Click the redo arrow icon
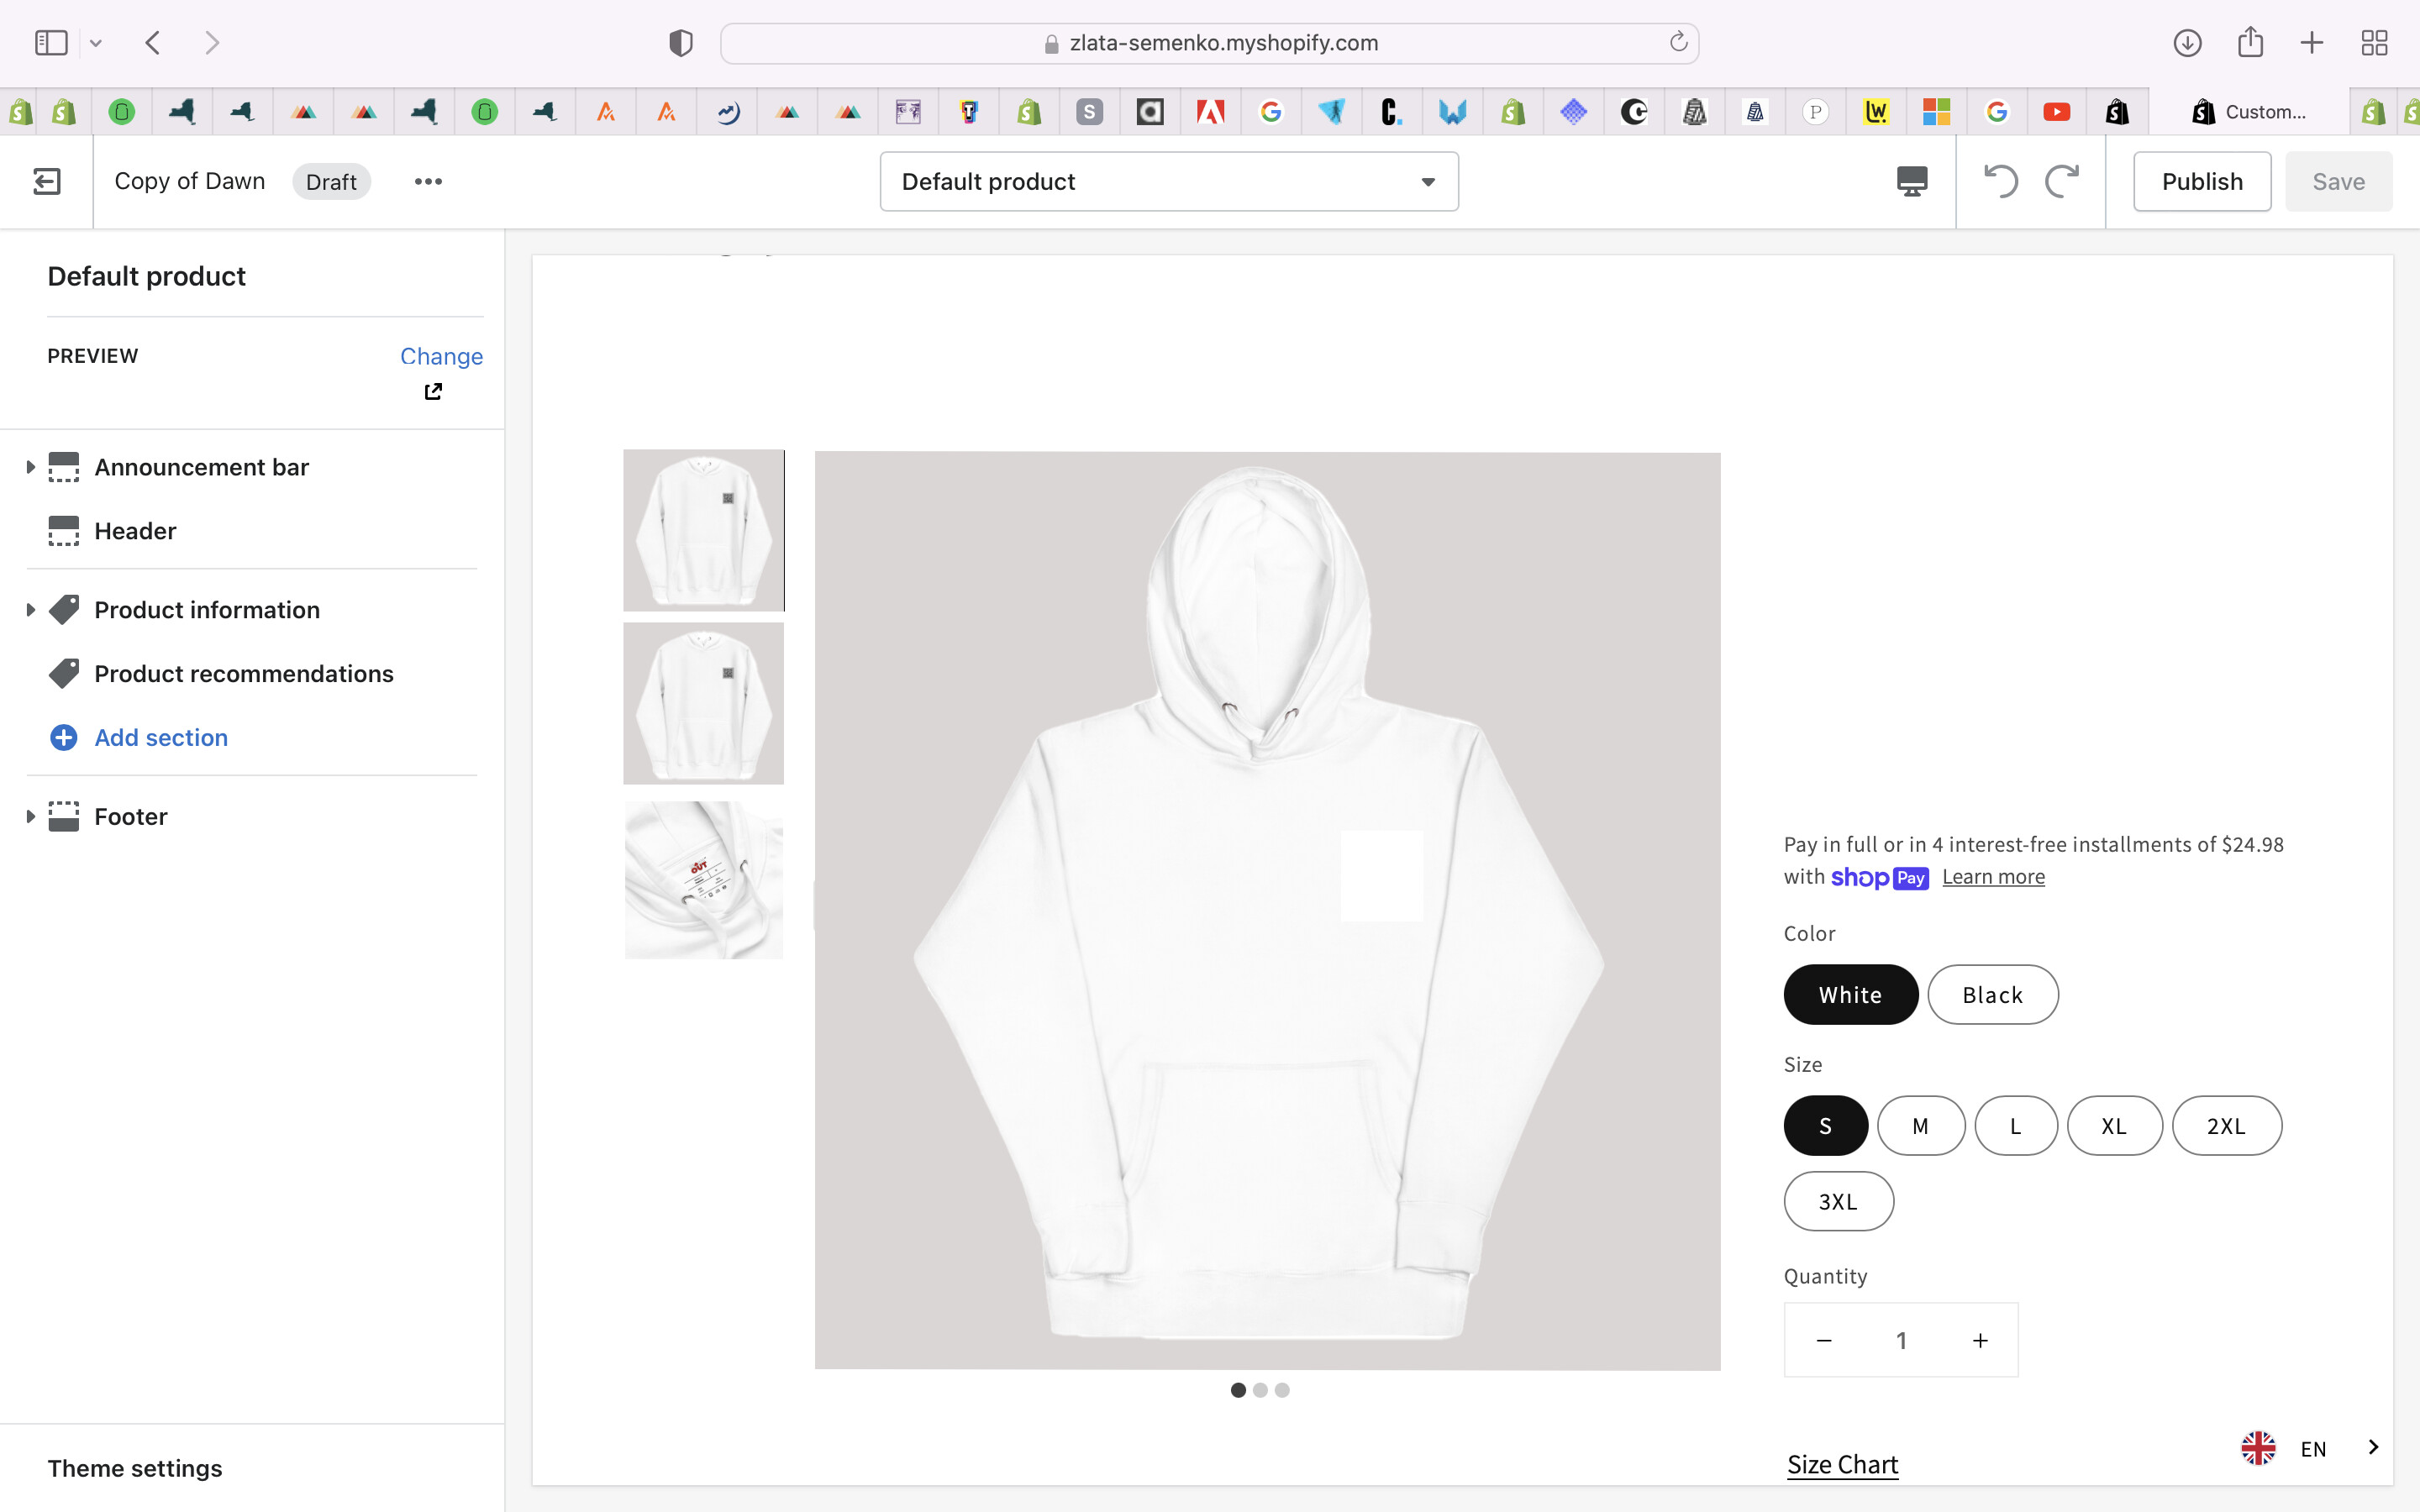This screenshot has height=1512, width=2420. 2061,181
